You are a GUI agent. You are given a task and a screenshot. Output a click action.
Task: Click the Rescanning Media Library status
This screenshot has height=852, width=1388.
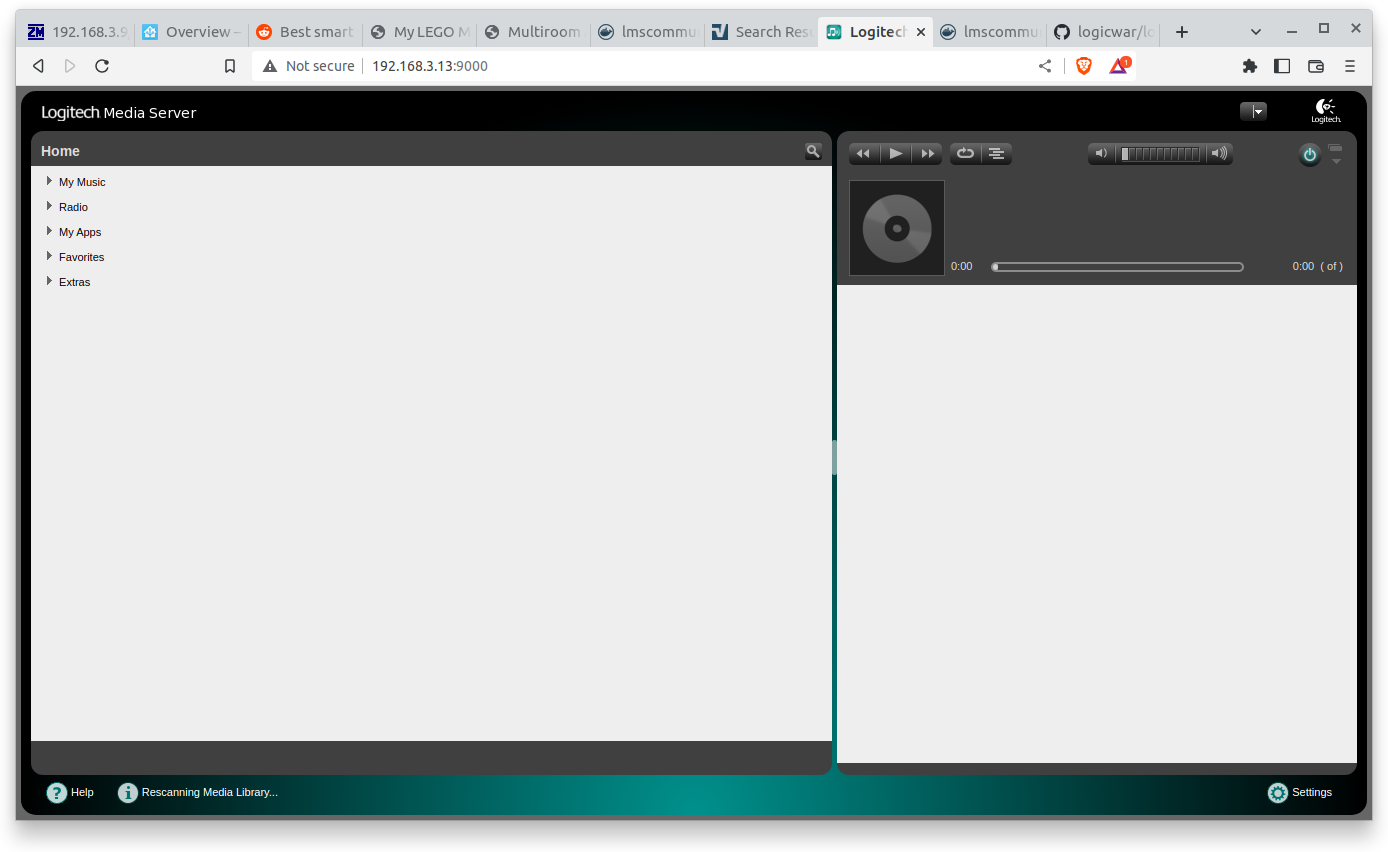[x=198, y=792]
